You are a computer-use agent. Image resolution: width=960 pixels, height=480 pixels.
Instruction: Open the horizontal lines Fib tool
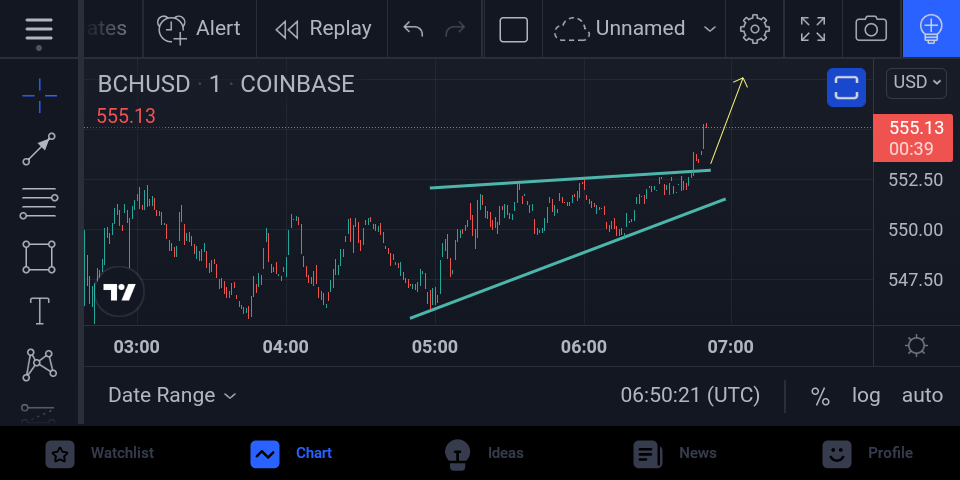coord(39,203)
